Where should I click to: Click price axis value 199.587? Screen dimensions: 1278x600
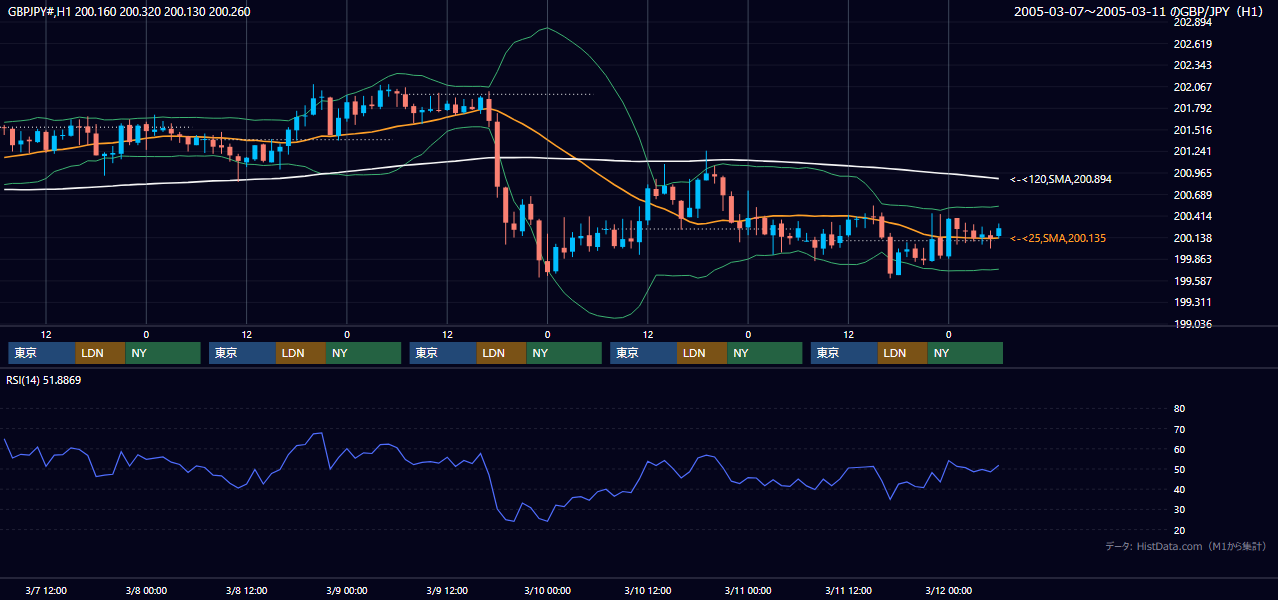point(1191,281)
